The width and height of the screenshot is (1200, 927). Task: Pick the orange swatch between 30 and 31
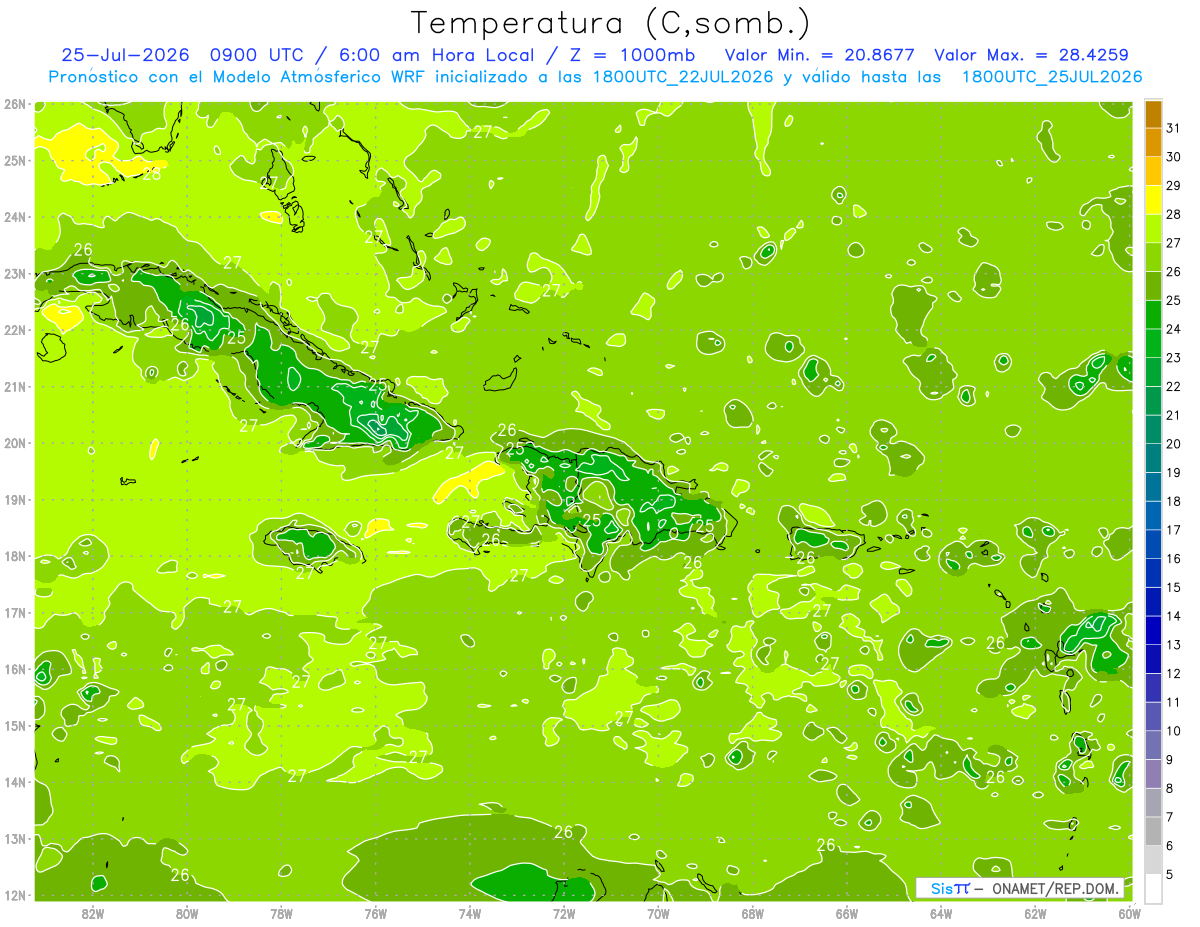click(x=1153, y=143)
